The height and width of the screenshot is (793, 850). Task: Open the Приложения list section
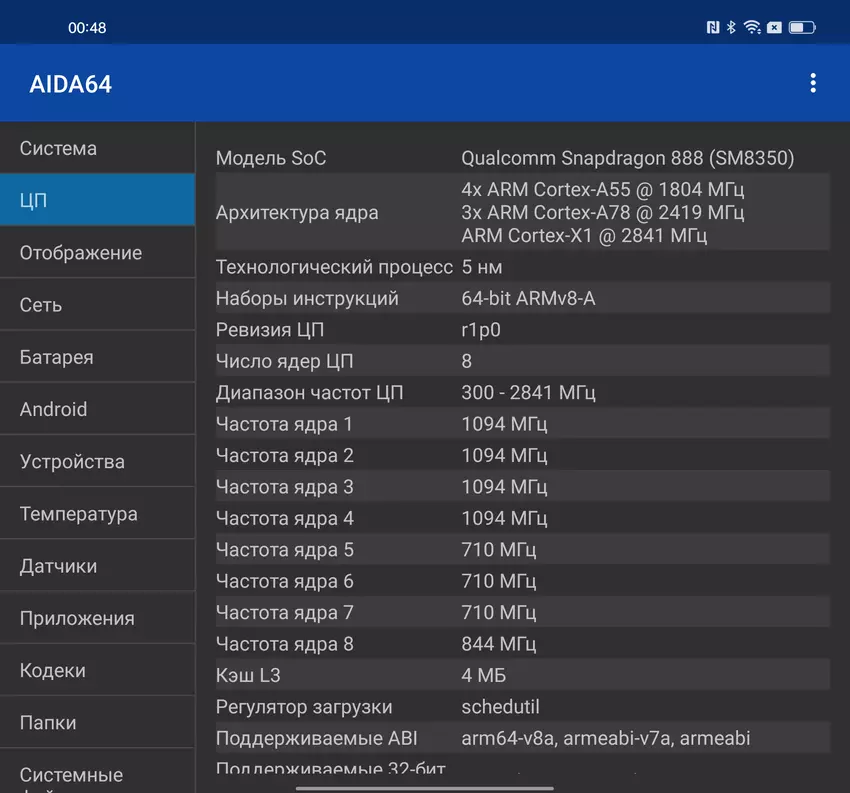[97, 618]
